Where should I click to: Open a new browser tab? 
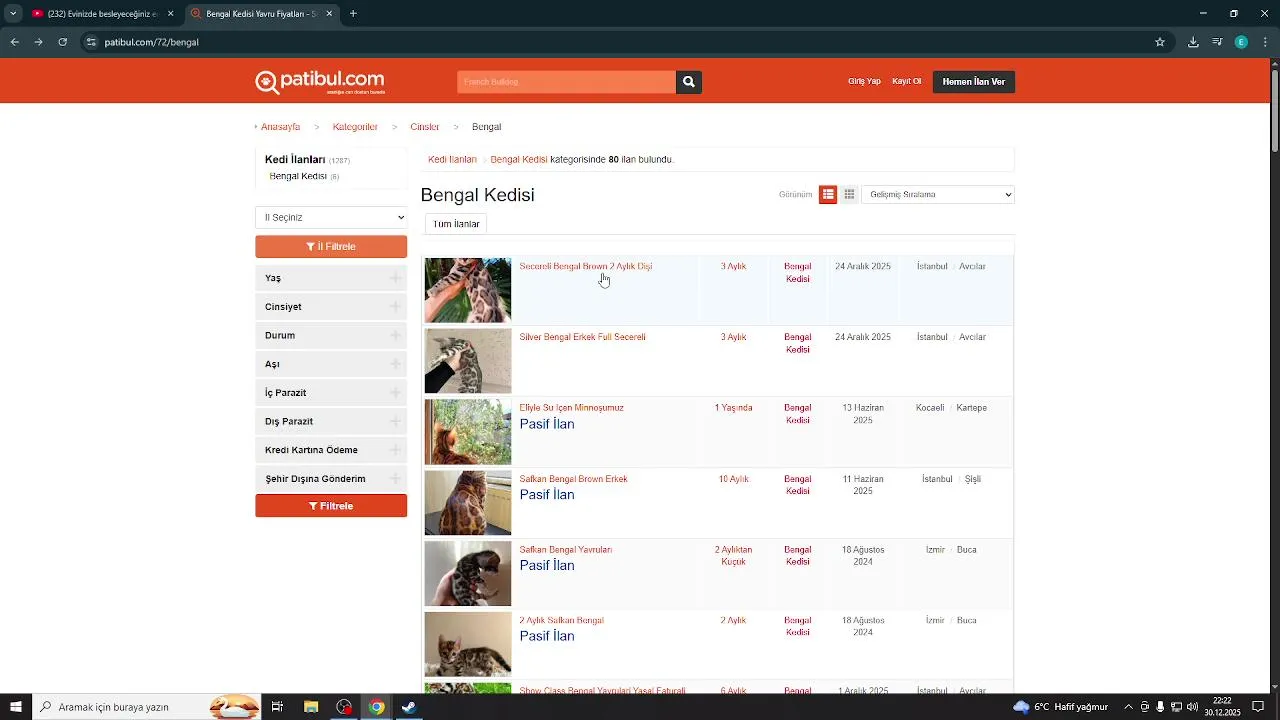pos(353,14)
